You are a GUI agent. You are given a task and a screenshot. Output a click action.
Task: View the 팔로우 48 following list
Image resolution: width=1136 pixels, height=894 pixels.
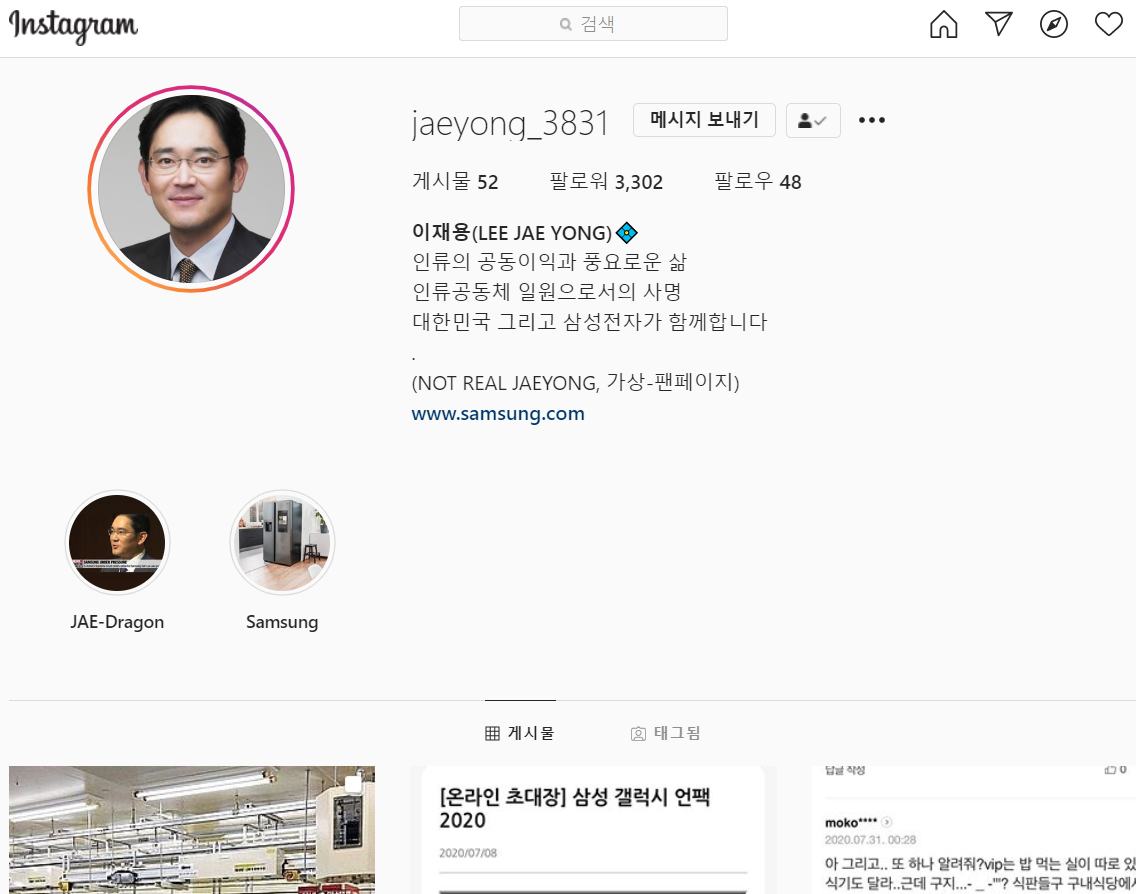757,181
